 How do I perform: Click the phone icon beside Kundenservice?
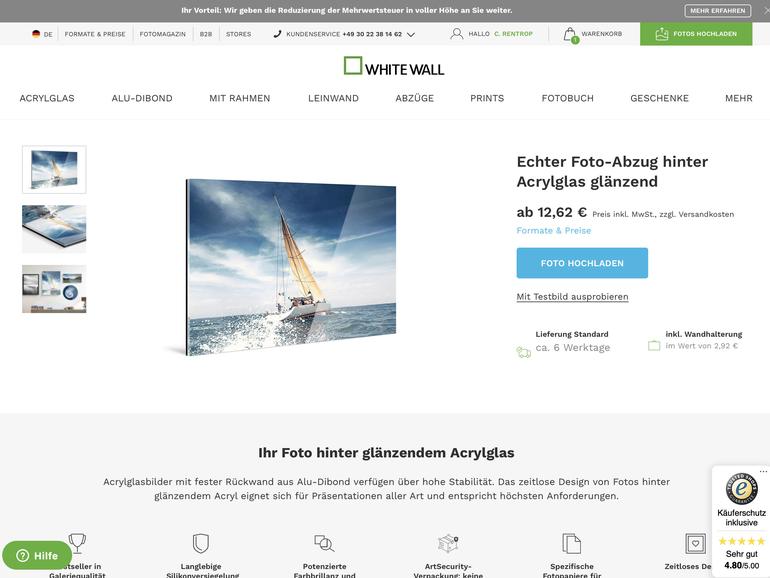pyautogui.click(x=277, y=33)
